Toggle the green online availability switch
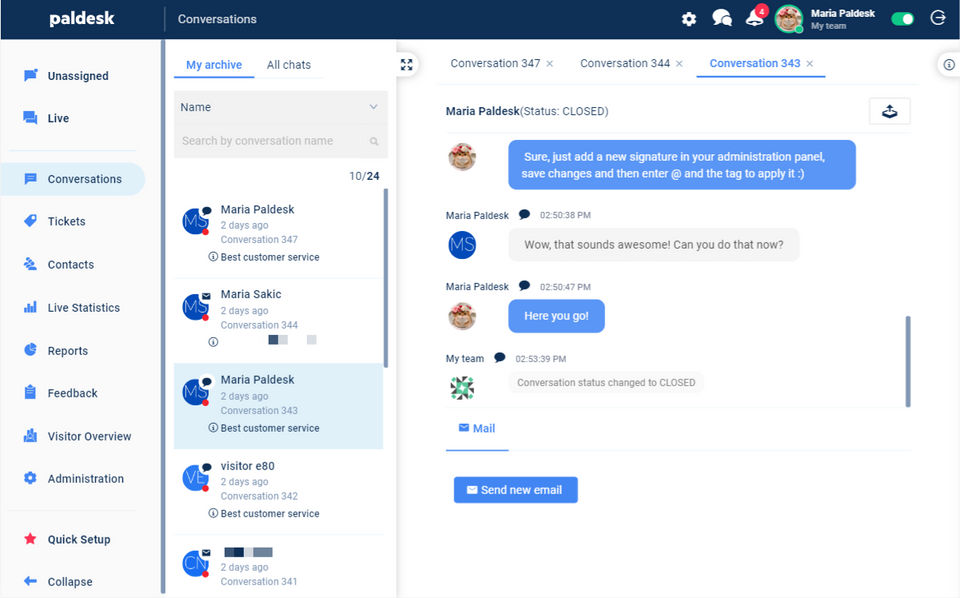The height and width of the screenshot is (598, 960). [902, 19]
